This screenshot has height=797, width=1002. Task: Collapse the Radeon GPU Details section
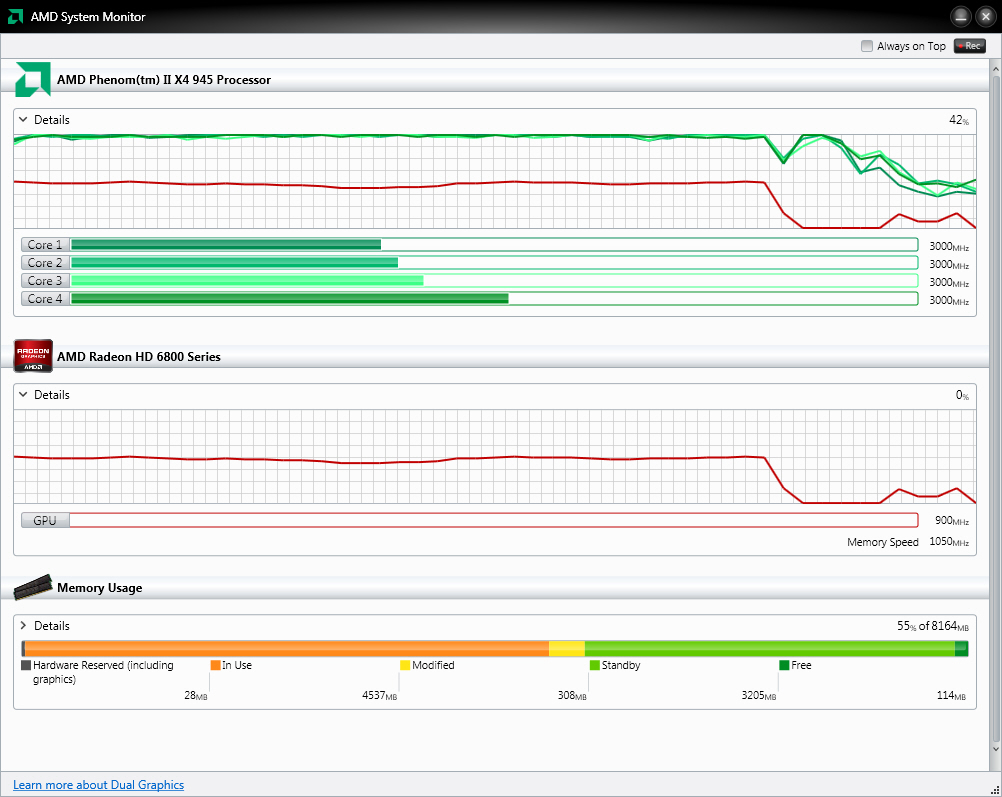click(23, 394)
